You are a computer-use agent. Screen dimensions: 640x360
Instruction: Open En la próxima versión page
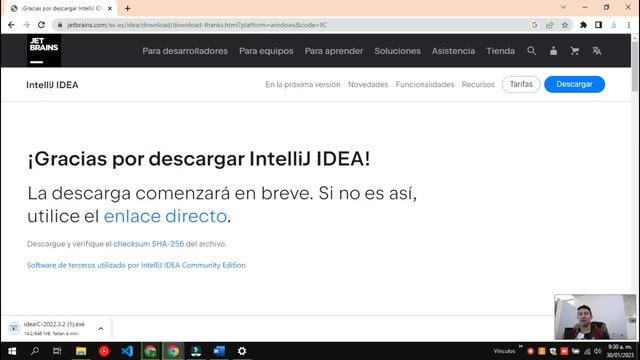coord(302,84)
